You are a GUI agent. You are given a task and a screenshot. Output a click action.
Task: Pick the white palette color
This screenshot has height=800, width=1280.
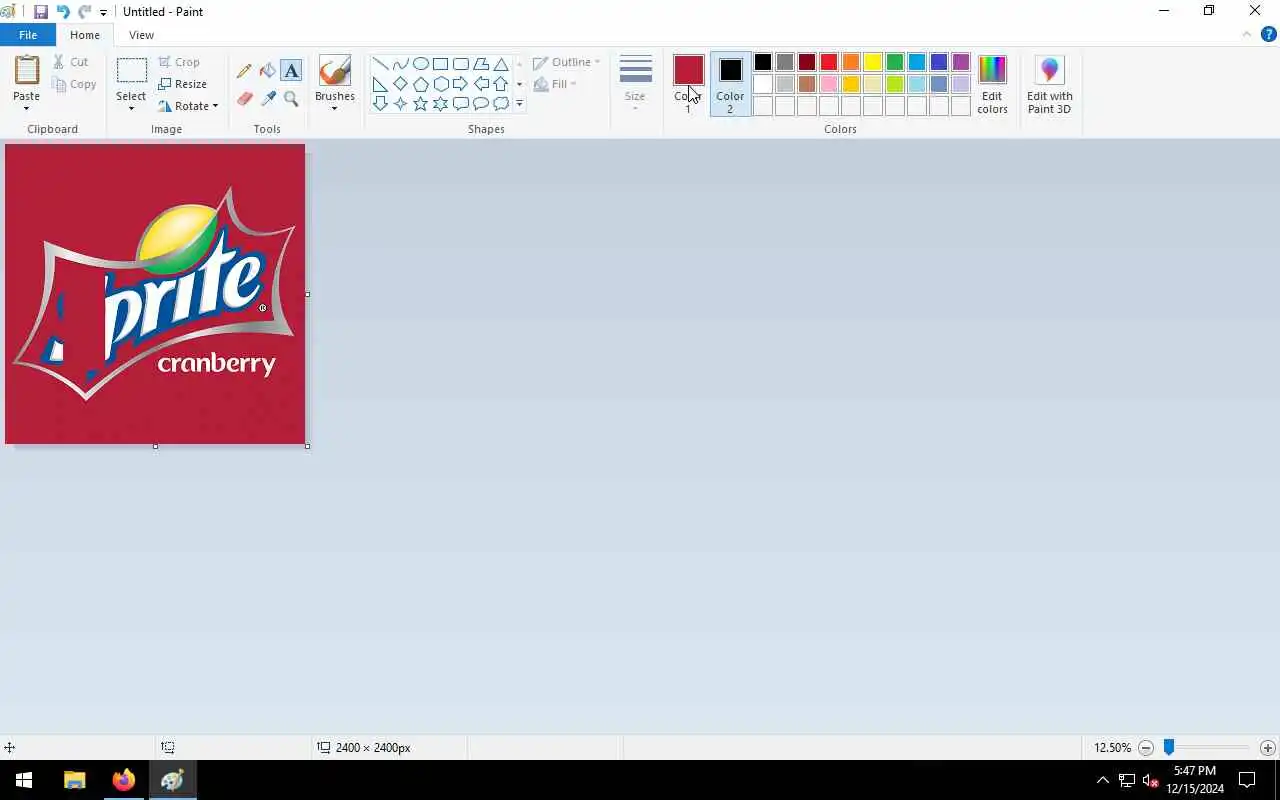click(x=763, y=84)
